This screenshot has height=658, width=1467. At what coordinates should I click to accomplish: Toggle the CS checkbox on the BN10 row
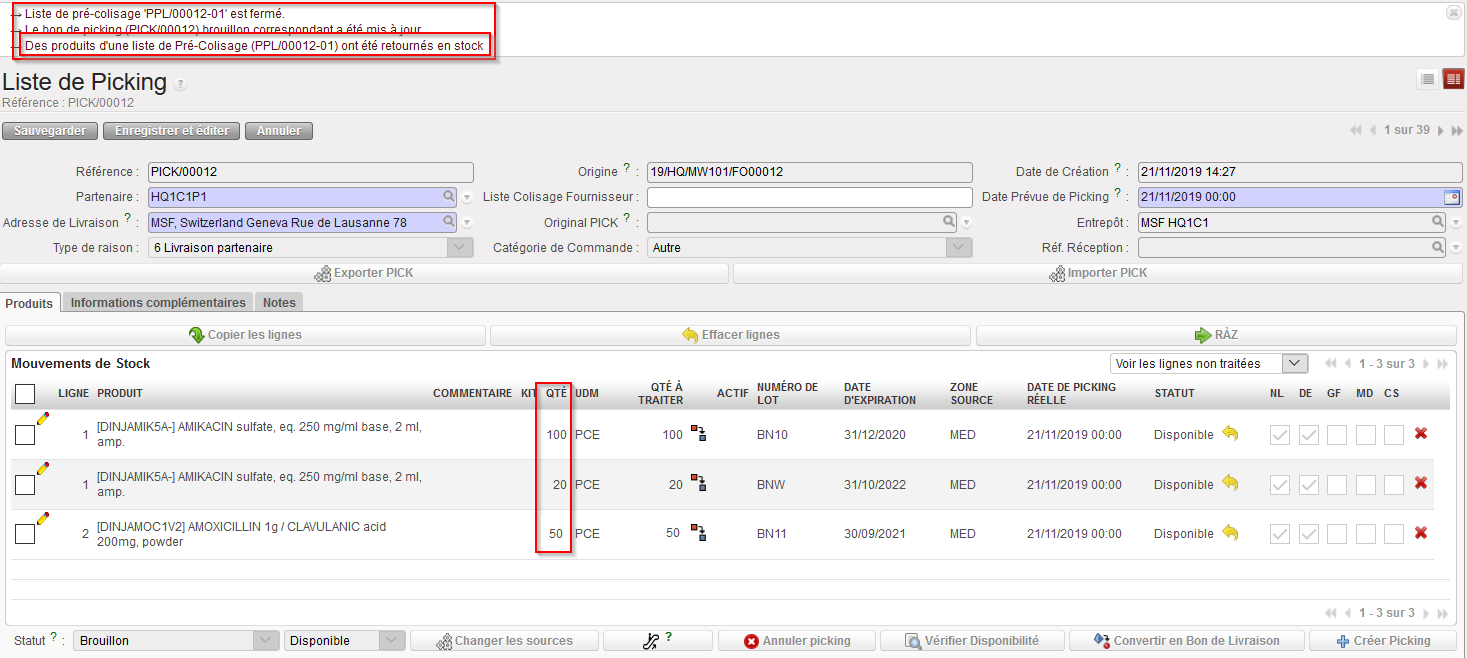click(x=1393, y=435)
